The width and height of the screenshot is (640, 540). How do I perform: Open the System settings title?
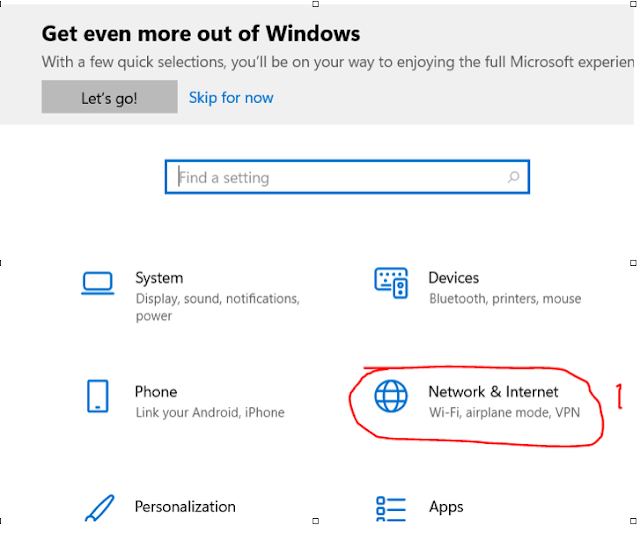[159, 278]
